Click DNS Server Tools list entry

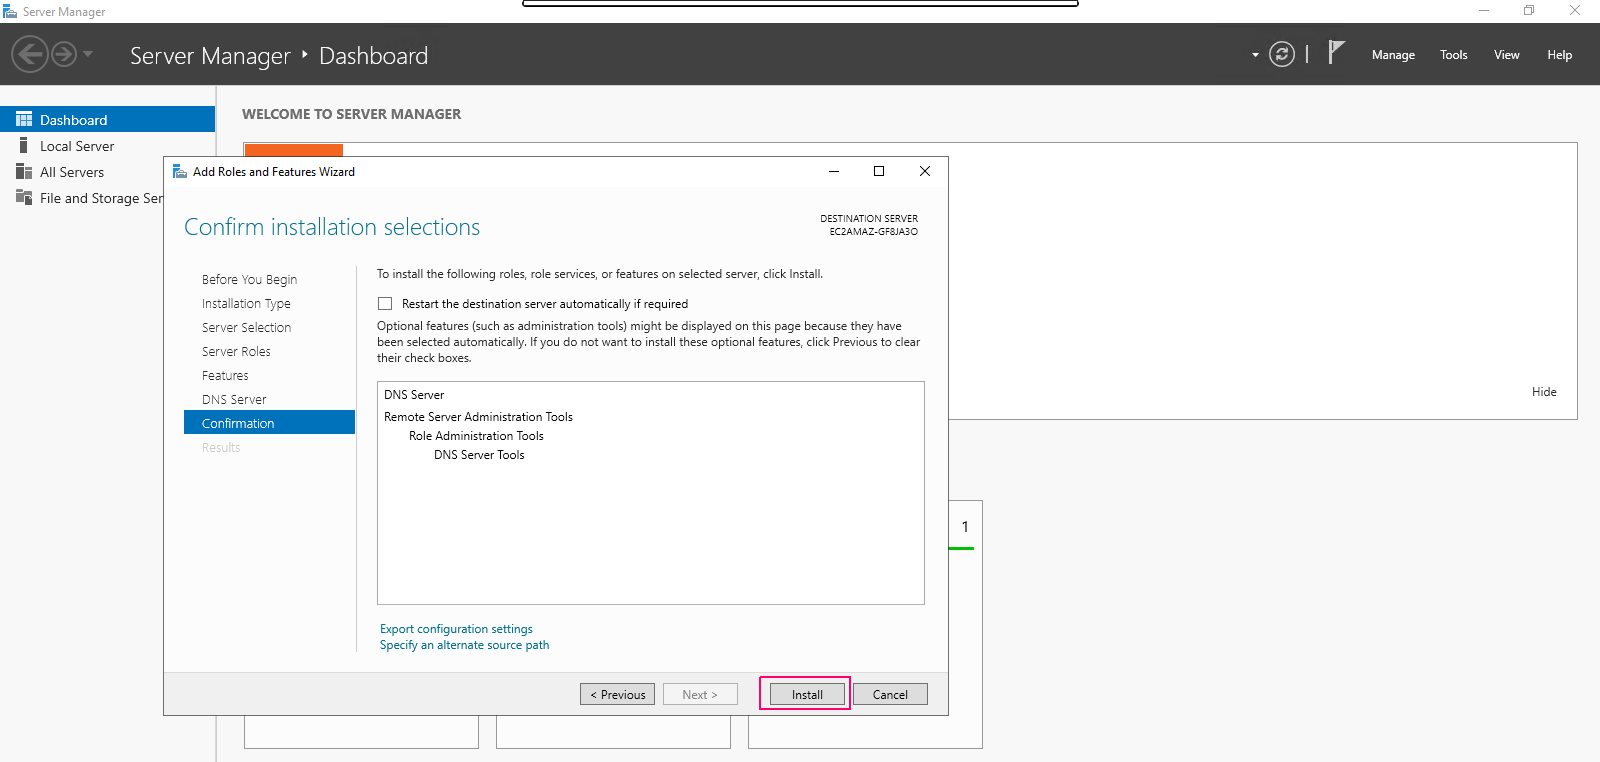479,455
